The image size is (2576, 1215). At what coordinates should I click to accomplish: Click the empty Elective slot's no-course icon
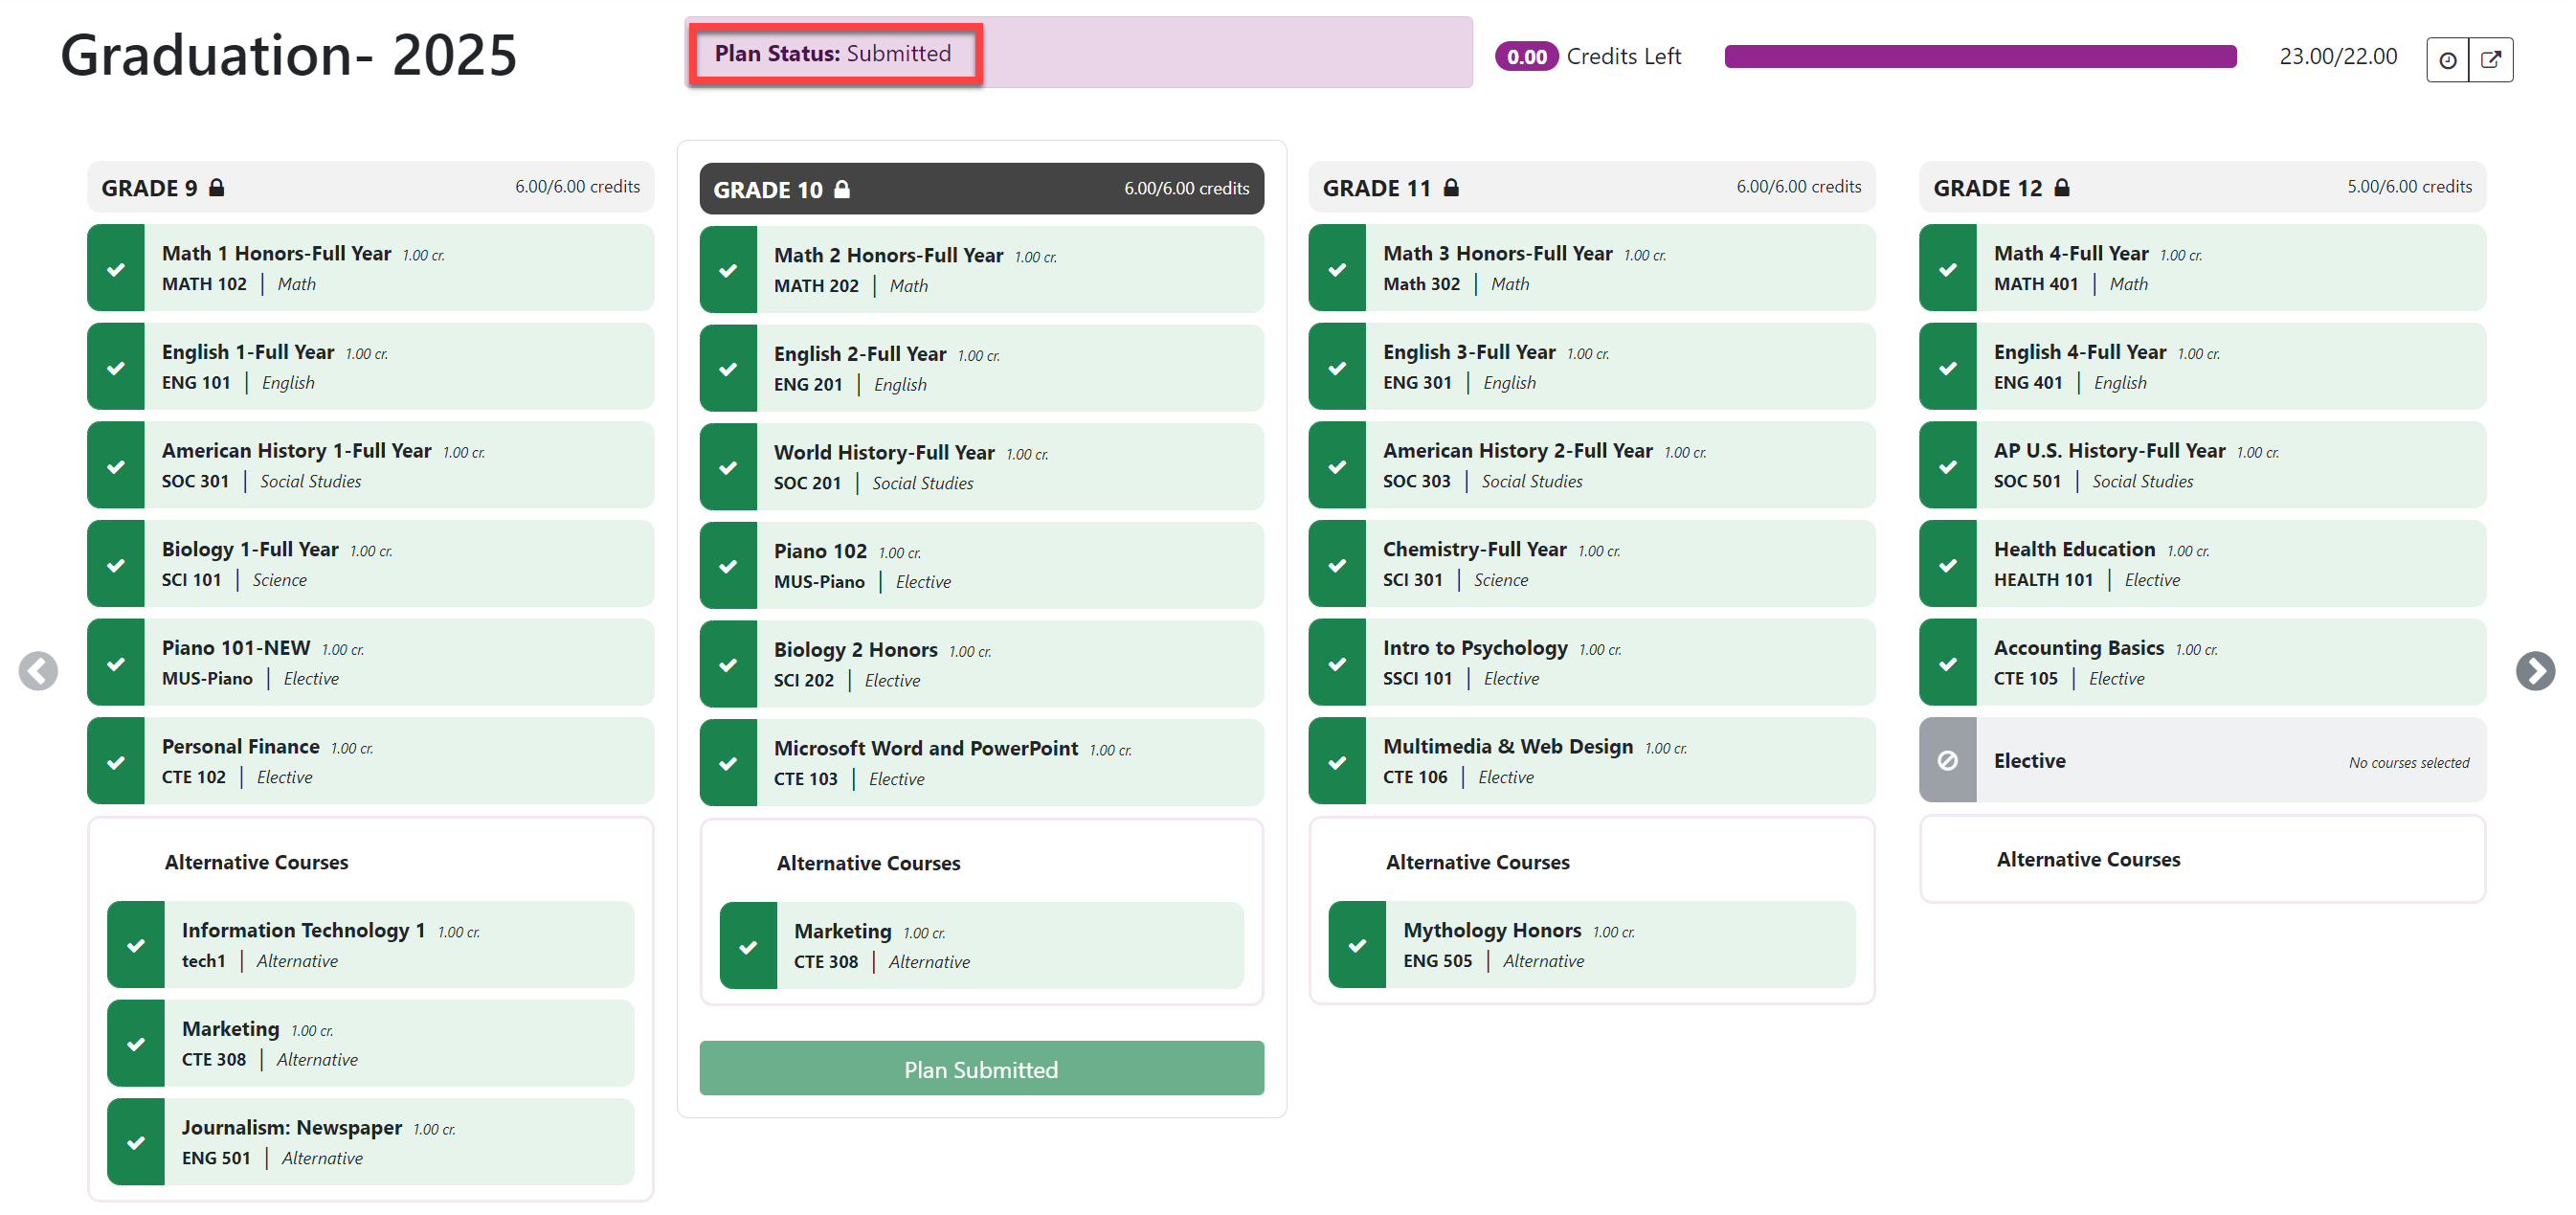(x=1947, y=760)
